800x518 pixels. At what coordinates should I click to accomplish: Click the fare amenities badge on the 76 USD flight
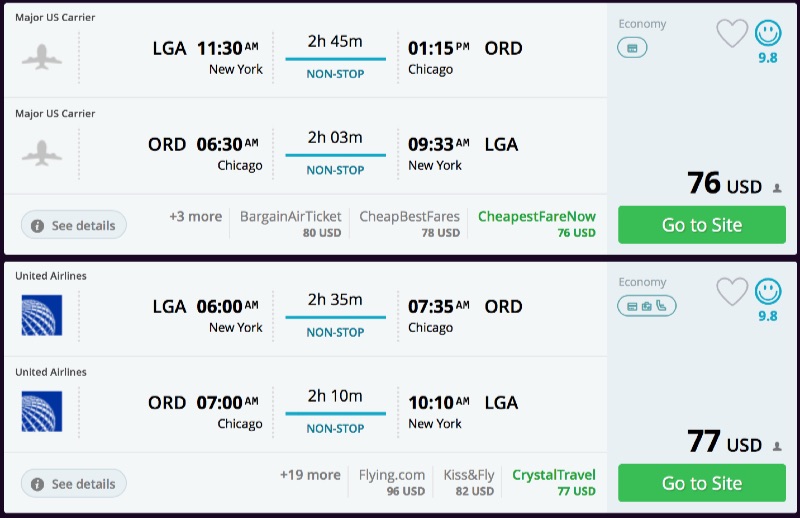click(x=632, y=47)
